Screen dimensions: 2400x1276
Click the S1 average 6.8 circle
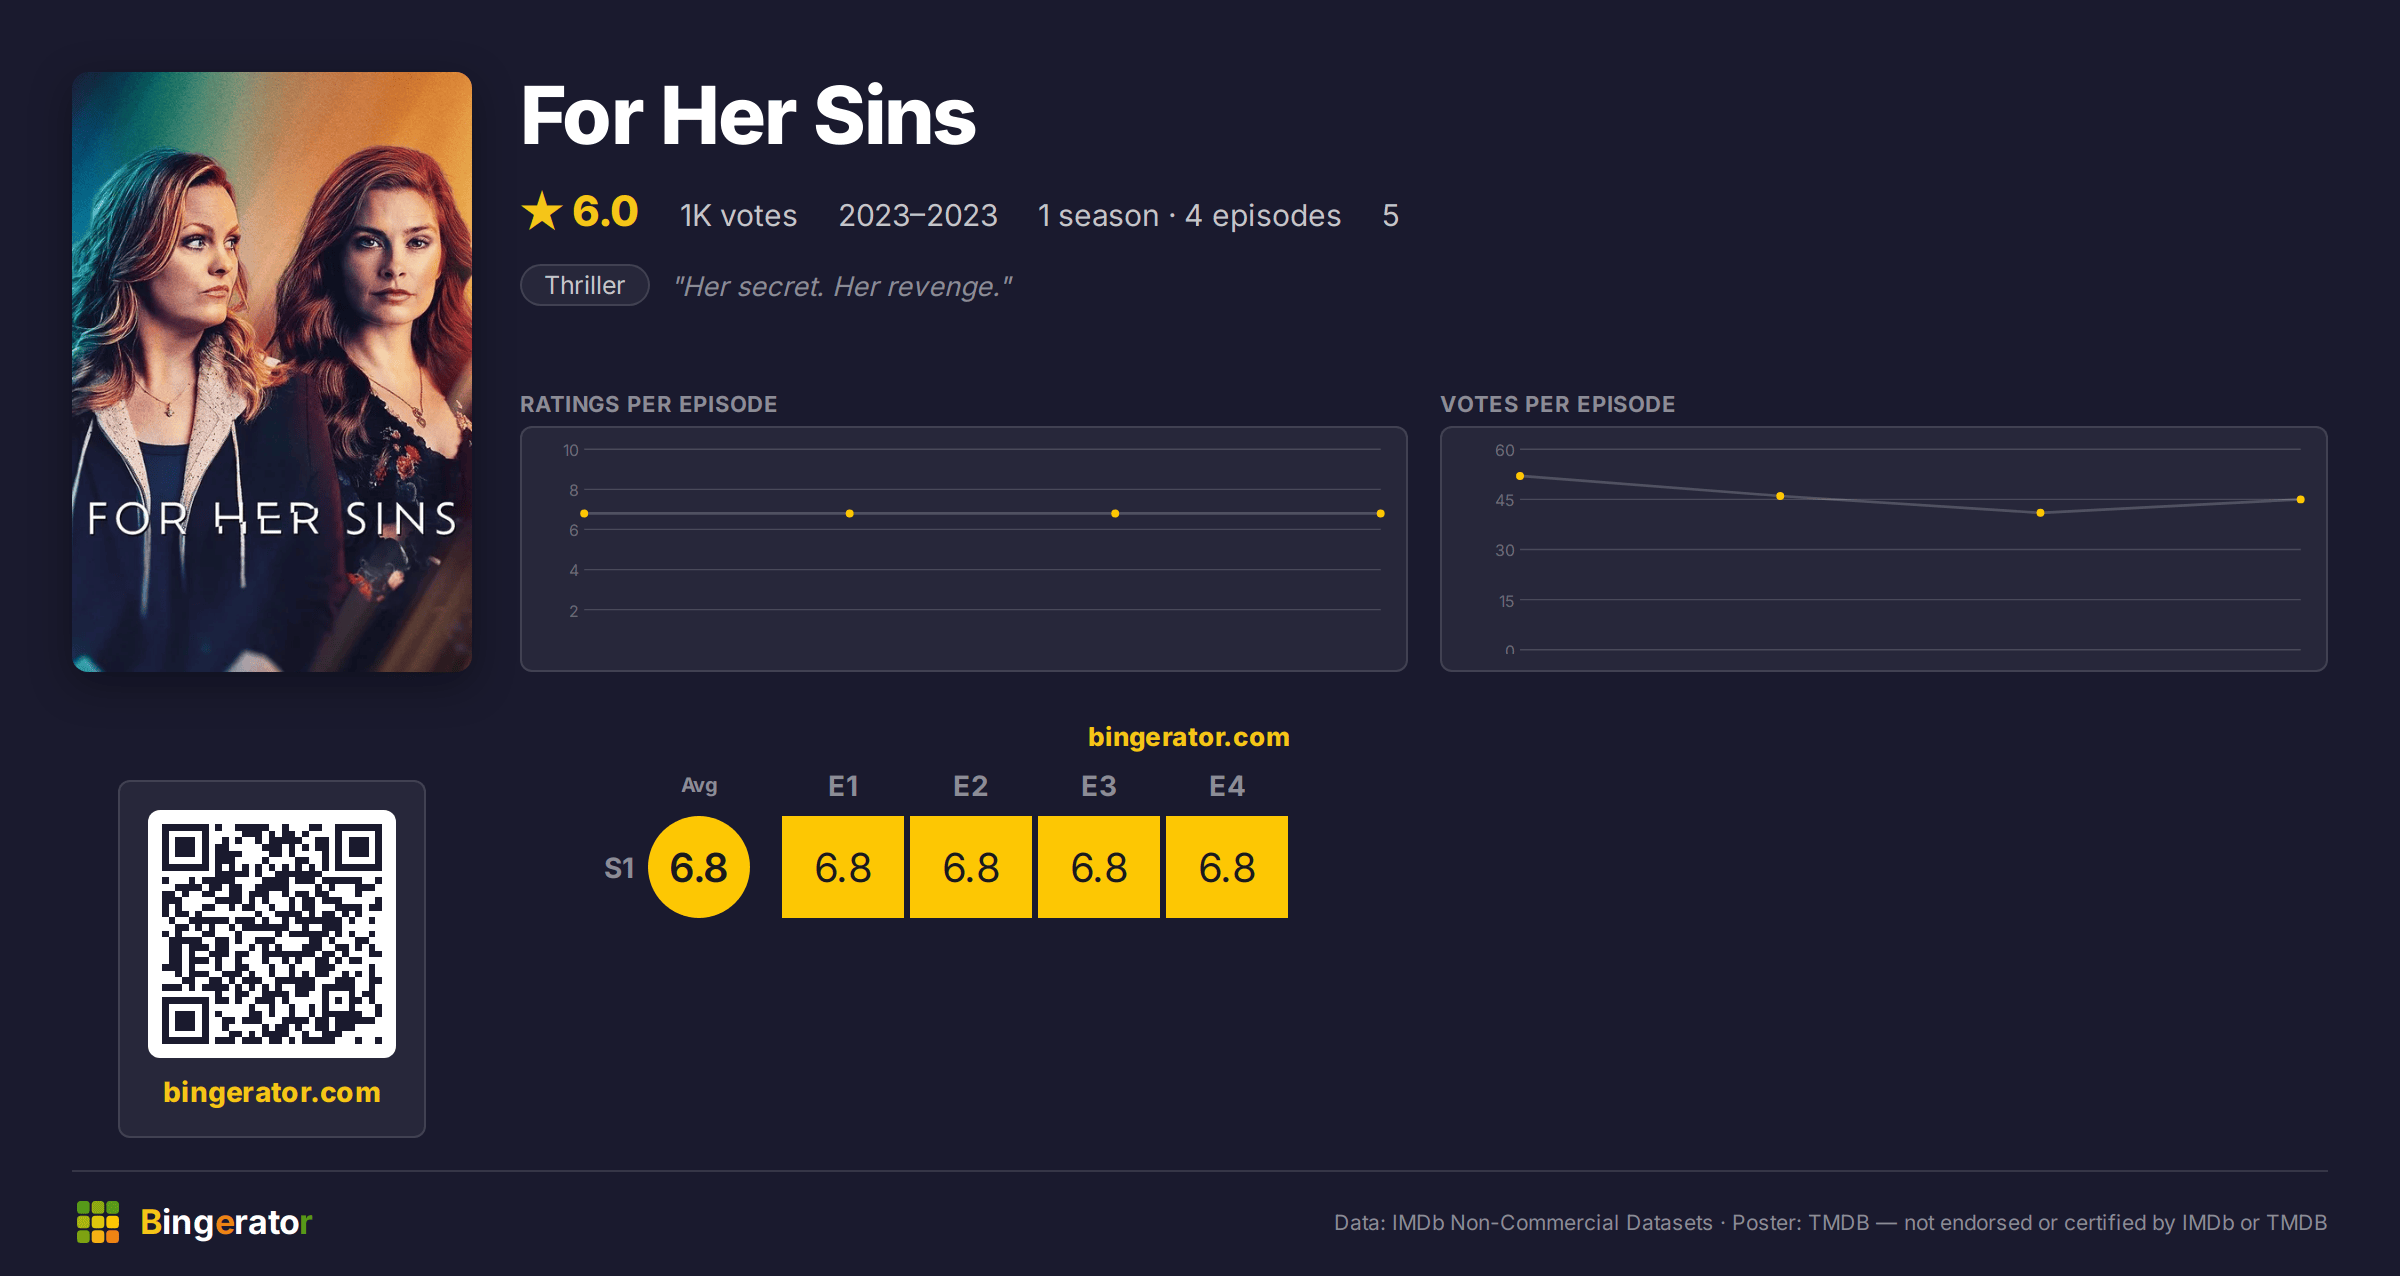[699, 867]
